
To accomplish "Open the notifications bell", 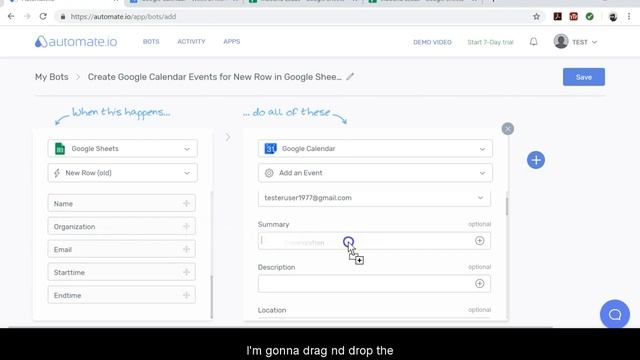I will coord(533,42).
